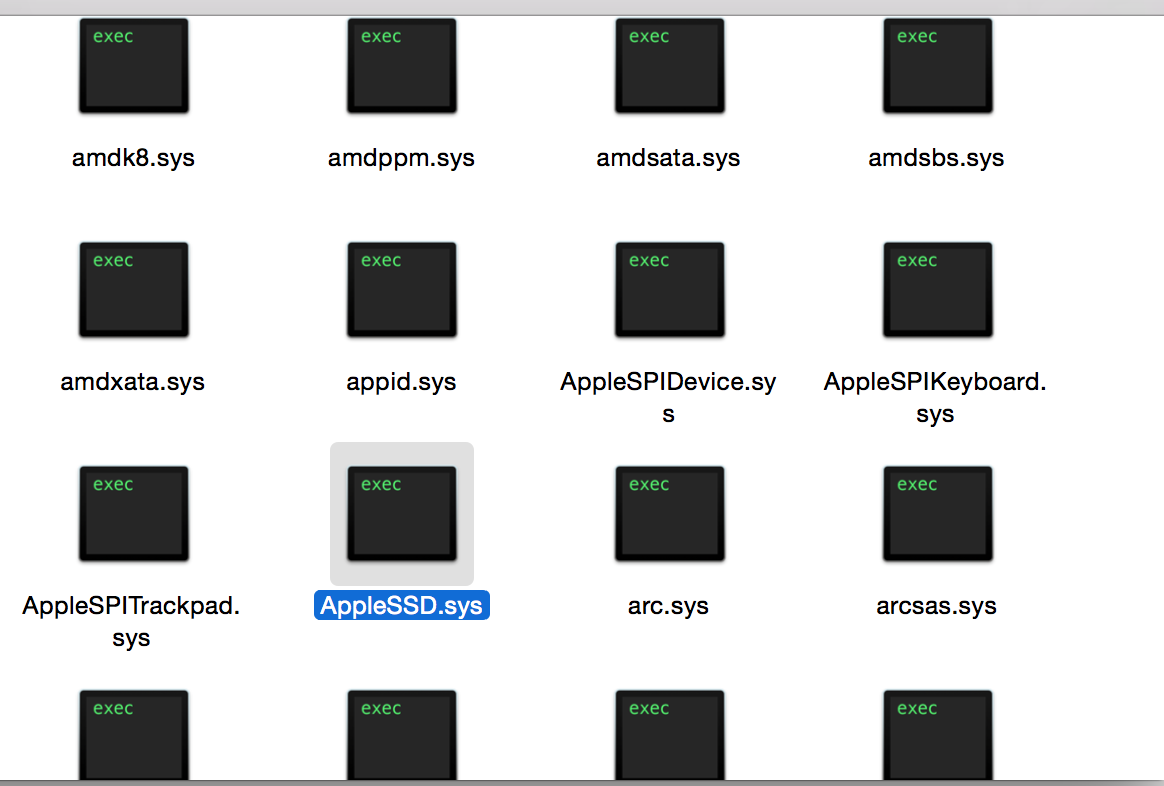Select the appid.sys exec icon
The width and height of the screenshot is (1164, 786).
402,289
